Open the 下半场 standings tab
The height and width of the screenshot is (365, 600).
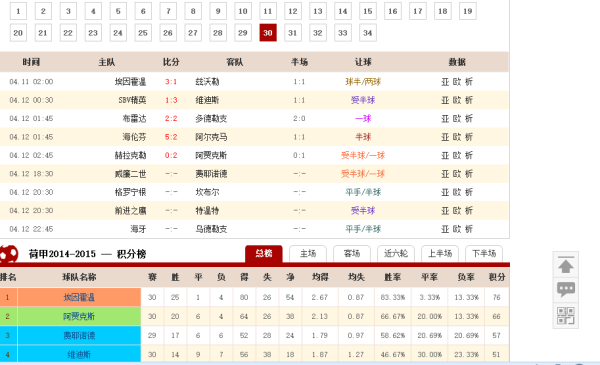tap(484, 254)
